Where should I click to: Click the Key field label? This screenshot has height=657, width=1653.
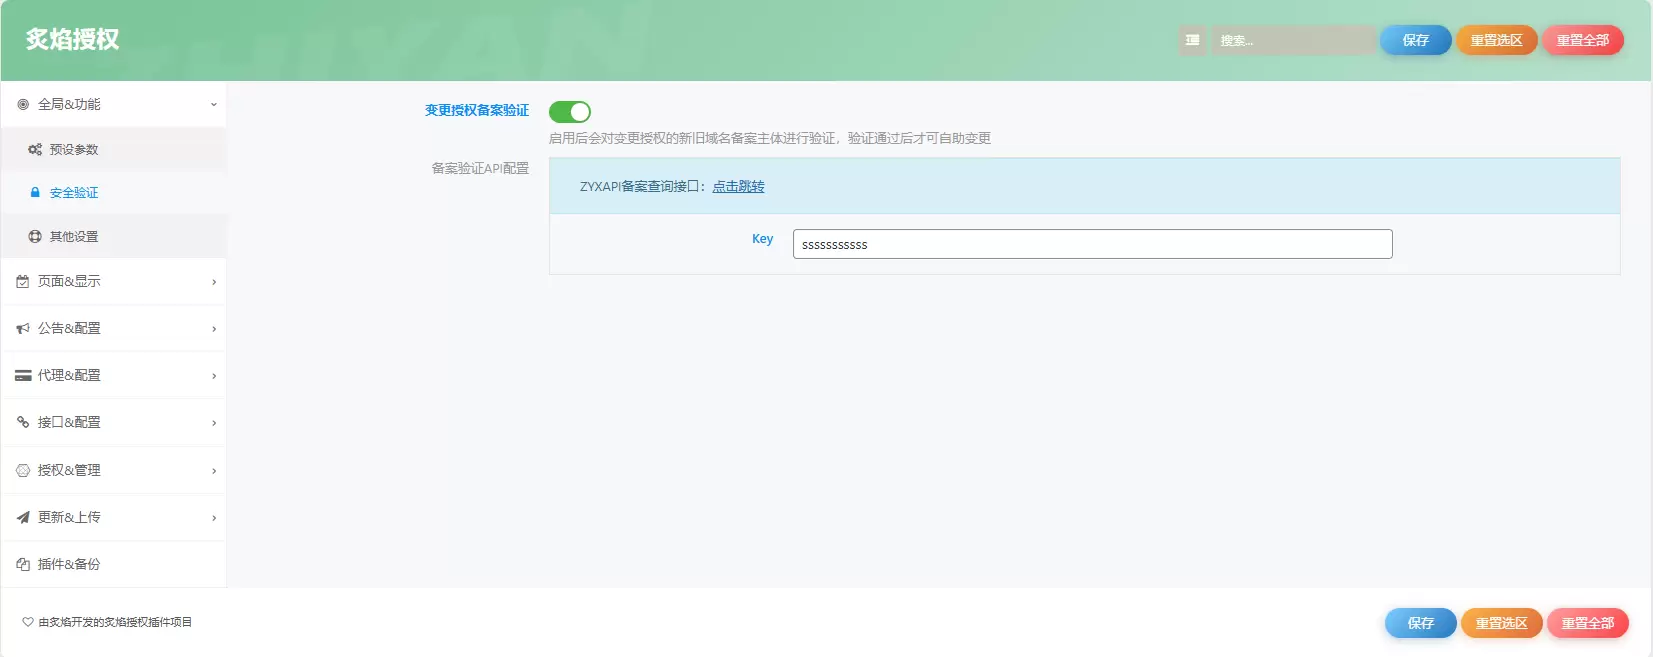762,239
